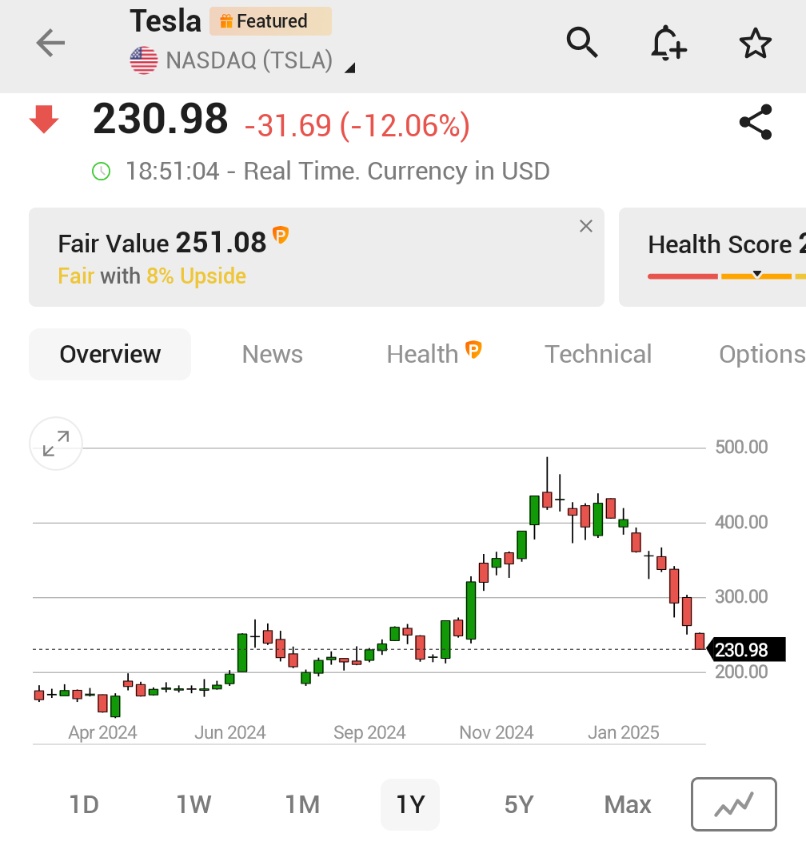Switch to the Technical tab

(598, 354)
